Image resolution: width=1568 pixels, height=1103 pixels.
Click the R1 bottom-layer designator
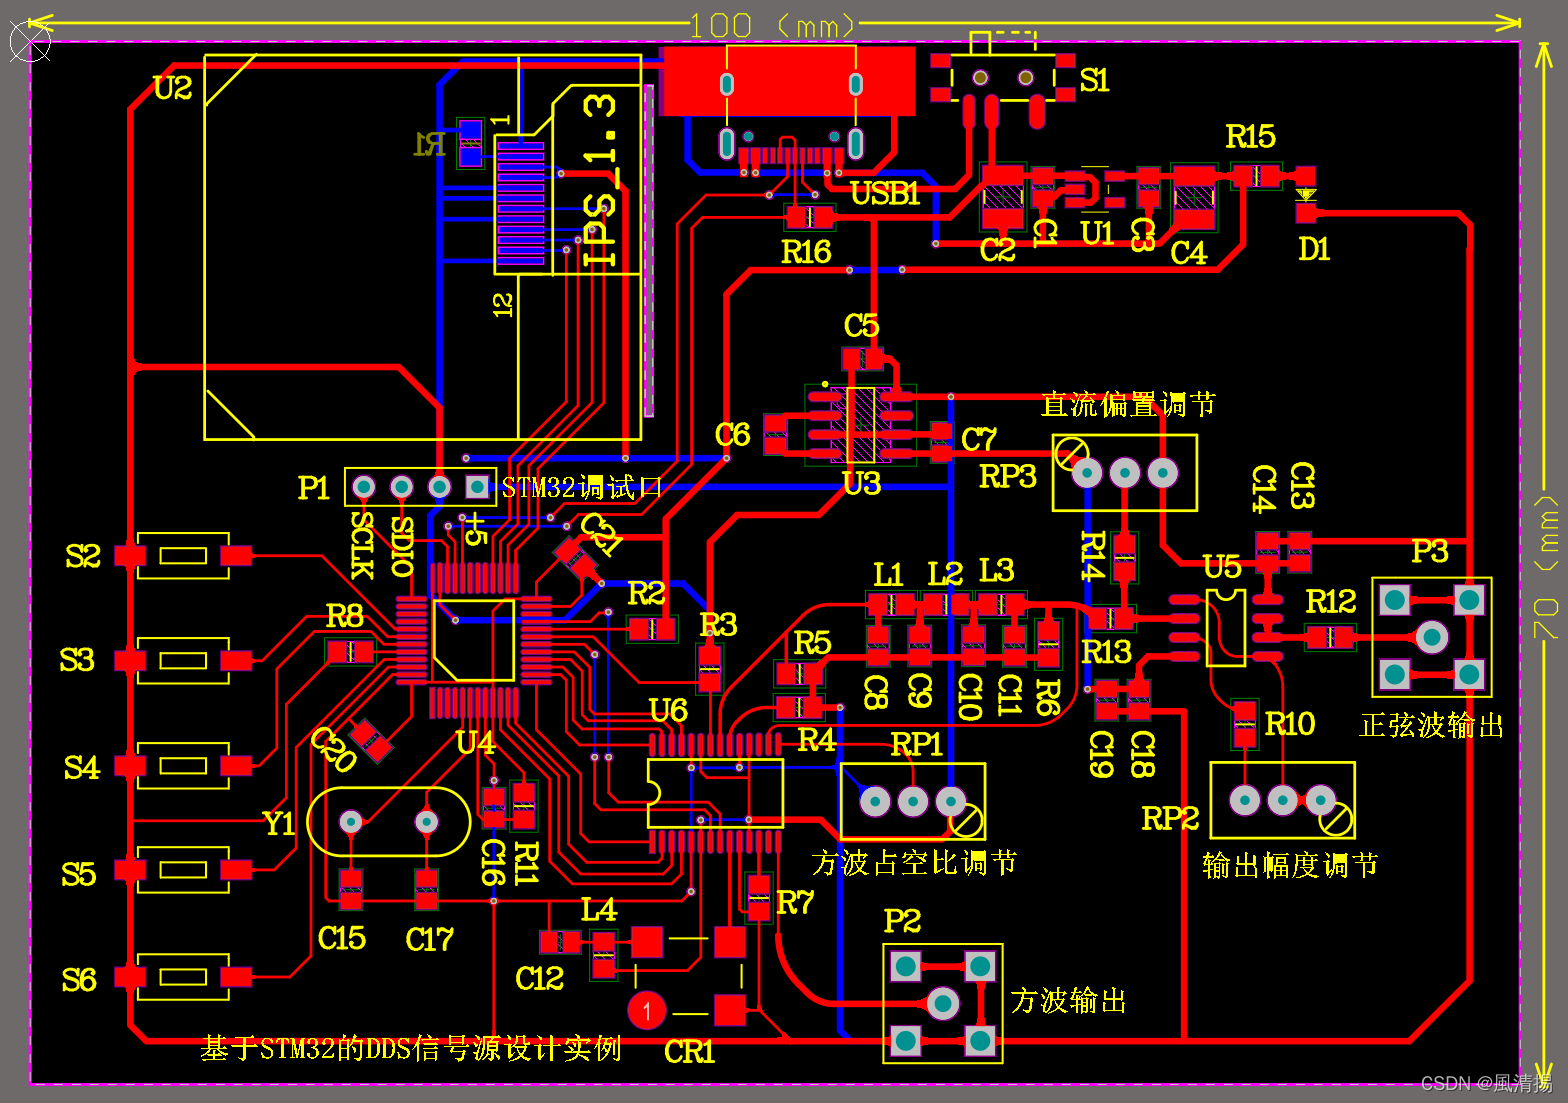(430, 146)
